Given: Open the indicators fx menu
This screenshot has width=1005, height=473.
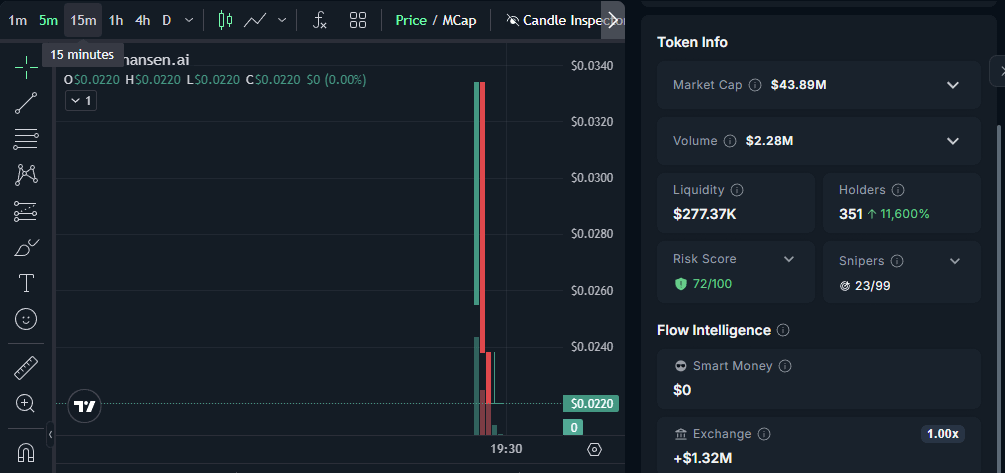Looking at the screenshot, I should pos(320,20).
